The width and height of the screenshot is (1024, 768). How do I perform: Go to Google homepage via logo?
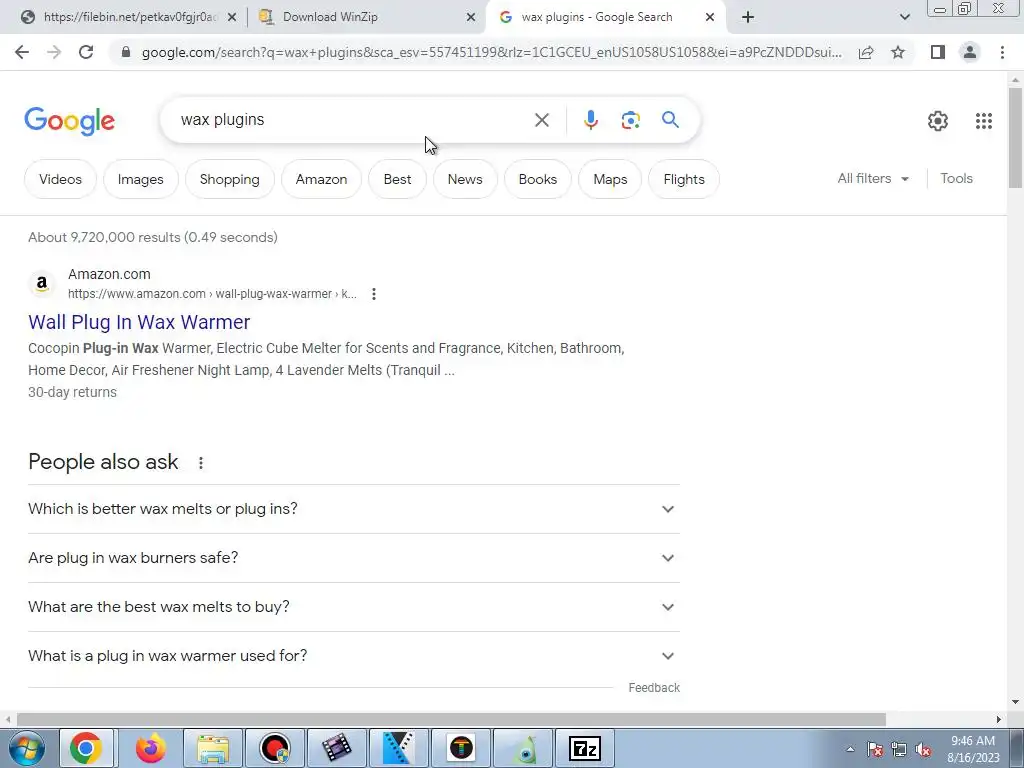[x=69, y=121]
